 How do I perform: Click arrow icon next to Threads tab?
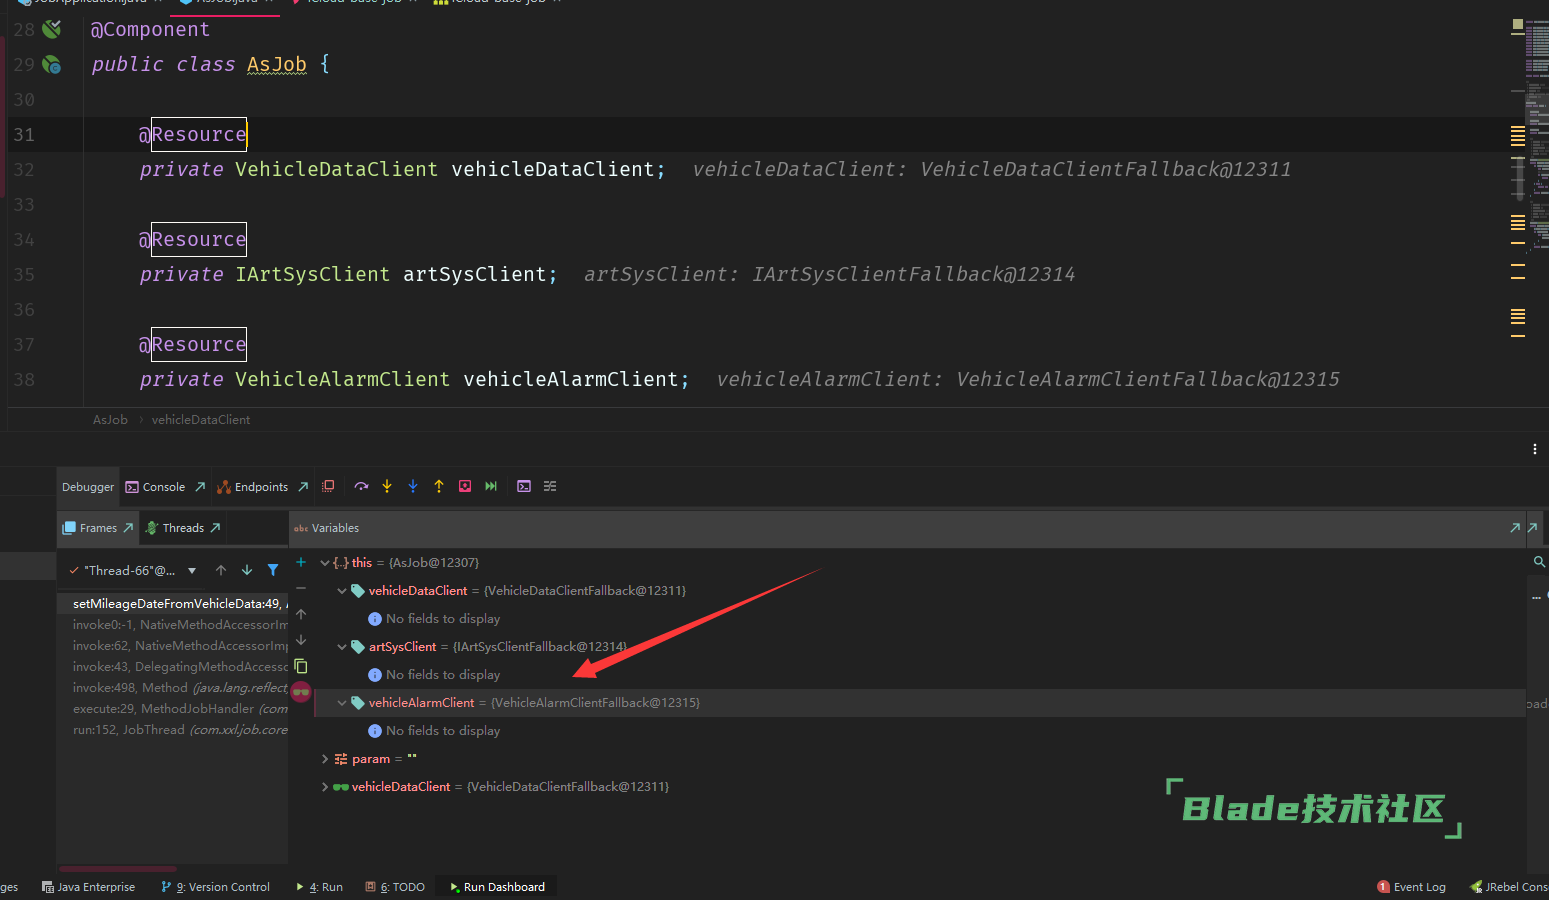215,528
